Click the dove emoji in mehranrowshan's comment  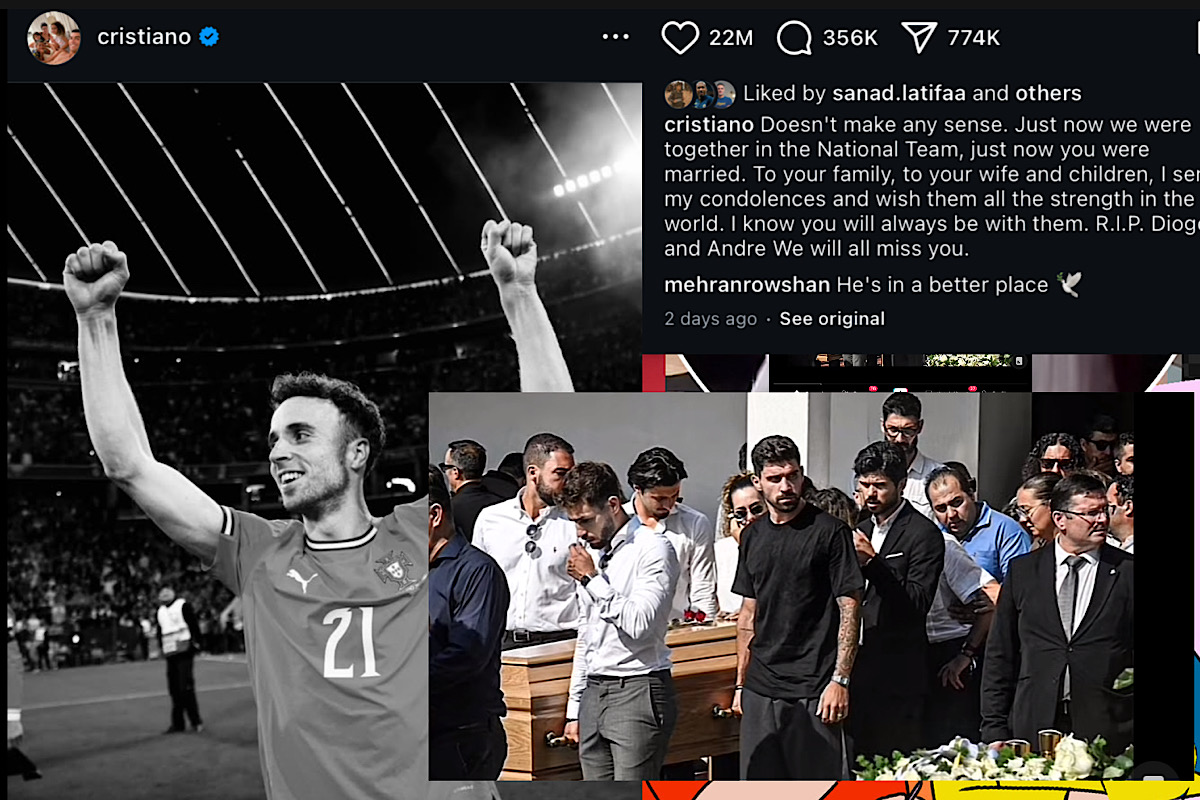pyautogui.click(x=1069, y=285)
